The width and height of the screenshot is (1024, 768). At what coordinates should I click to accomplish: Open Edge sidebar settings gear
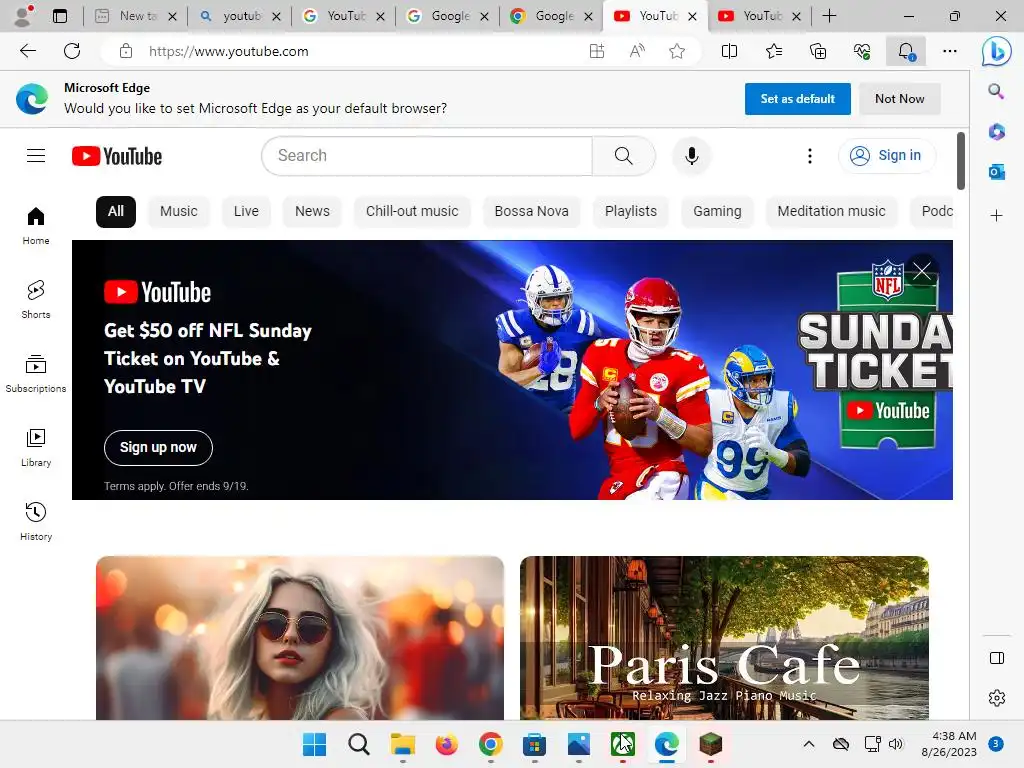(997, 697)
